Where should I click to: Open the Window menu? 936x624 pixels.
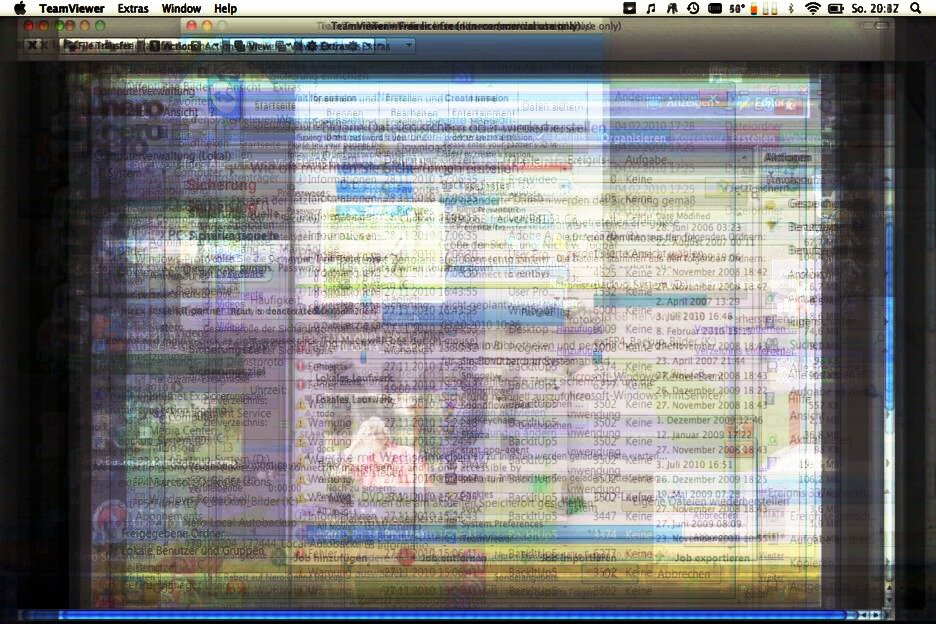181,8
